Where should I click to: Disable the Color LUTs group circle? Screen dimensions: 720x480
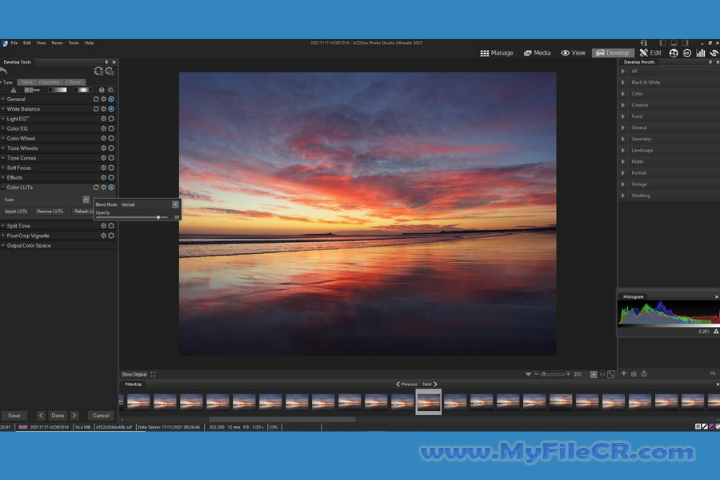pos(111,187)
